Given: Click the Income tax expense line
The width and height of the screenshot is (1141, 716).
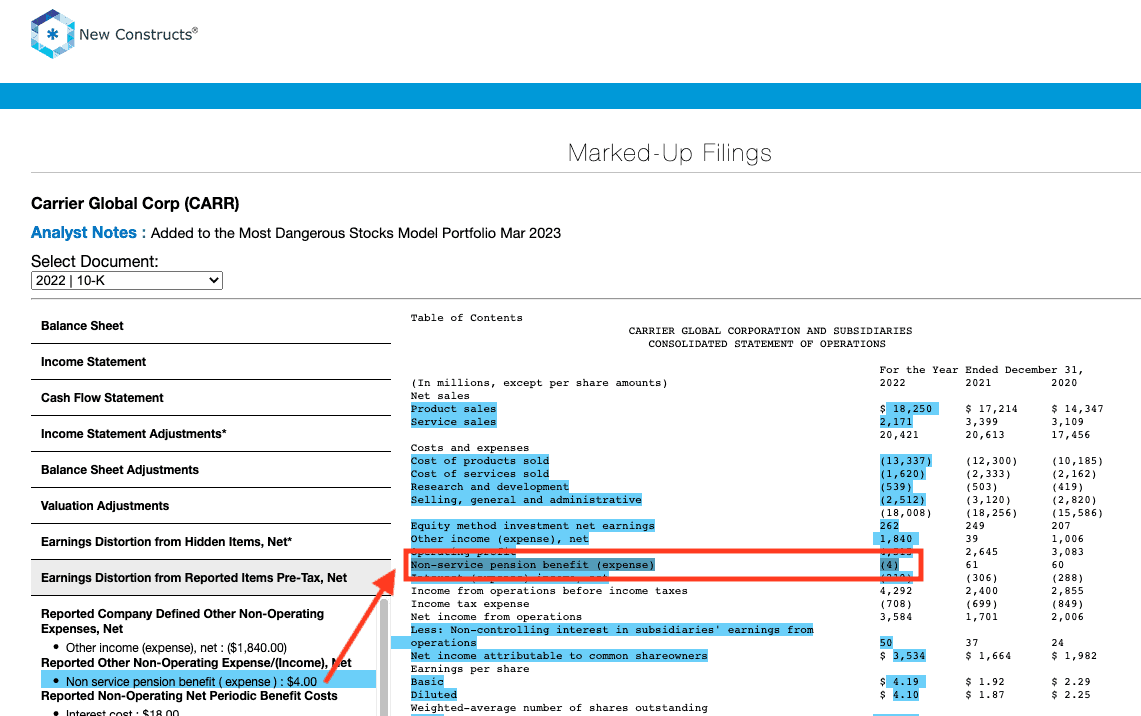Looking at the screenshot, I should tap(470, 605).
